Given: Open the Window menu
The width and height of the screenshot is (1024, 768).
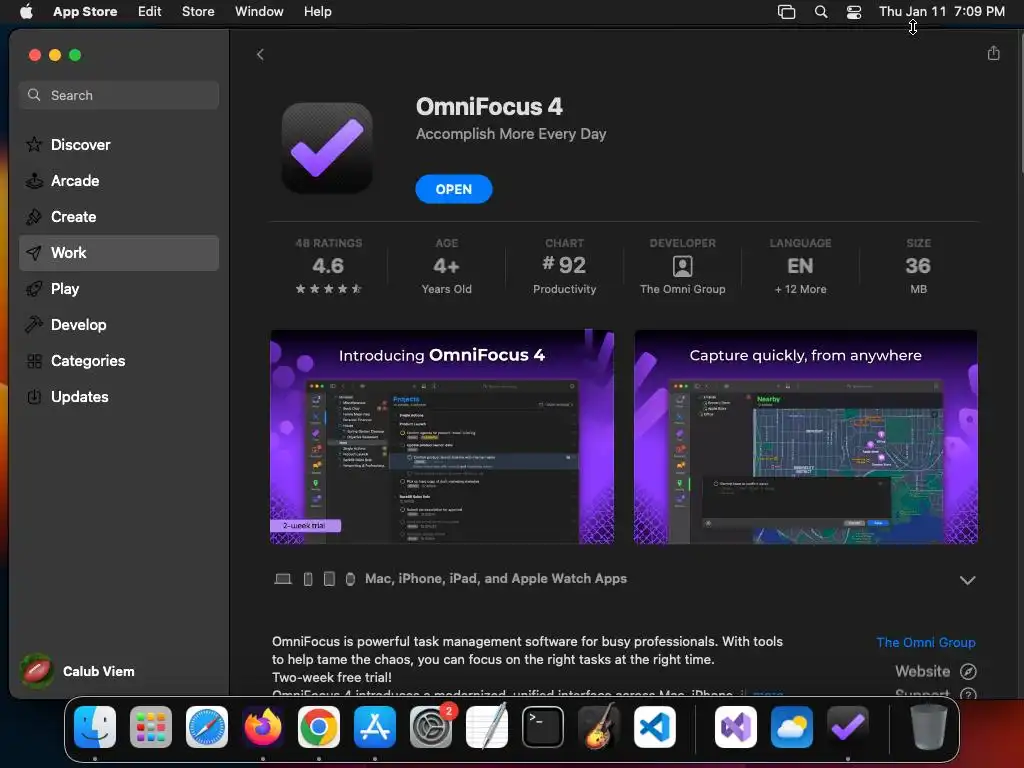Looking at the screenshot, I should [259, 12].
